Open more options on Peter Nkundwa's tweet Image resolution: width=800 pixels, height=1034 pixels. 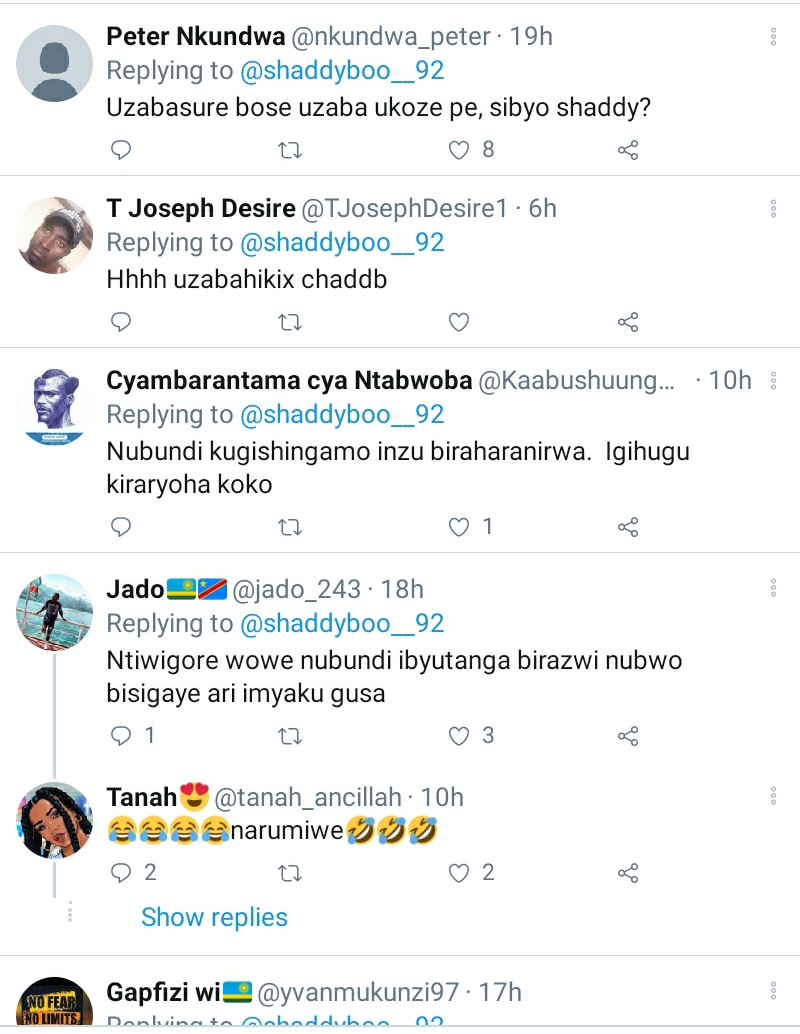pyautogui.click(x=774, y=37)
